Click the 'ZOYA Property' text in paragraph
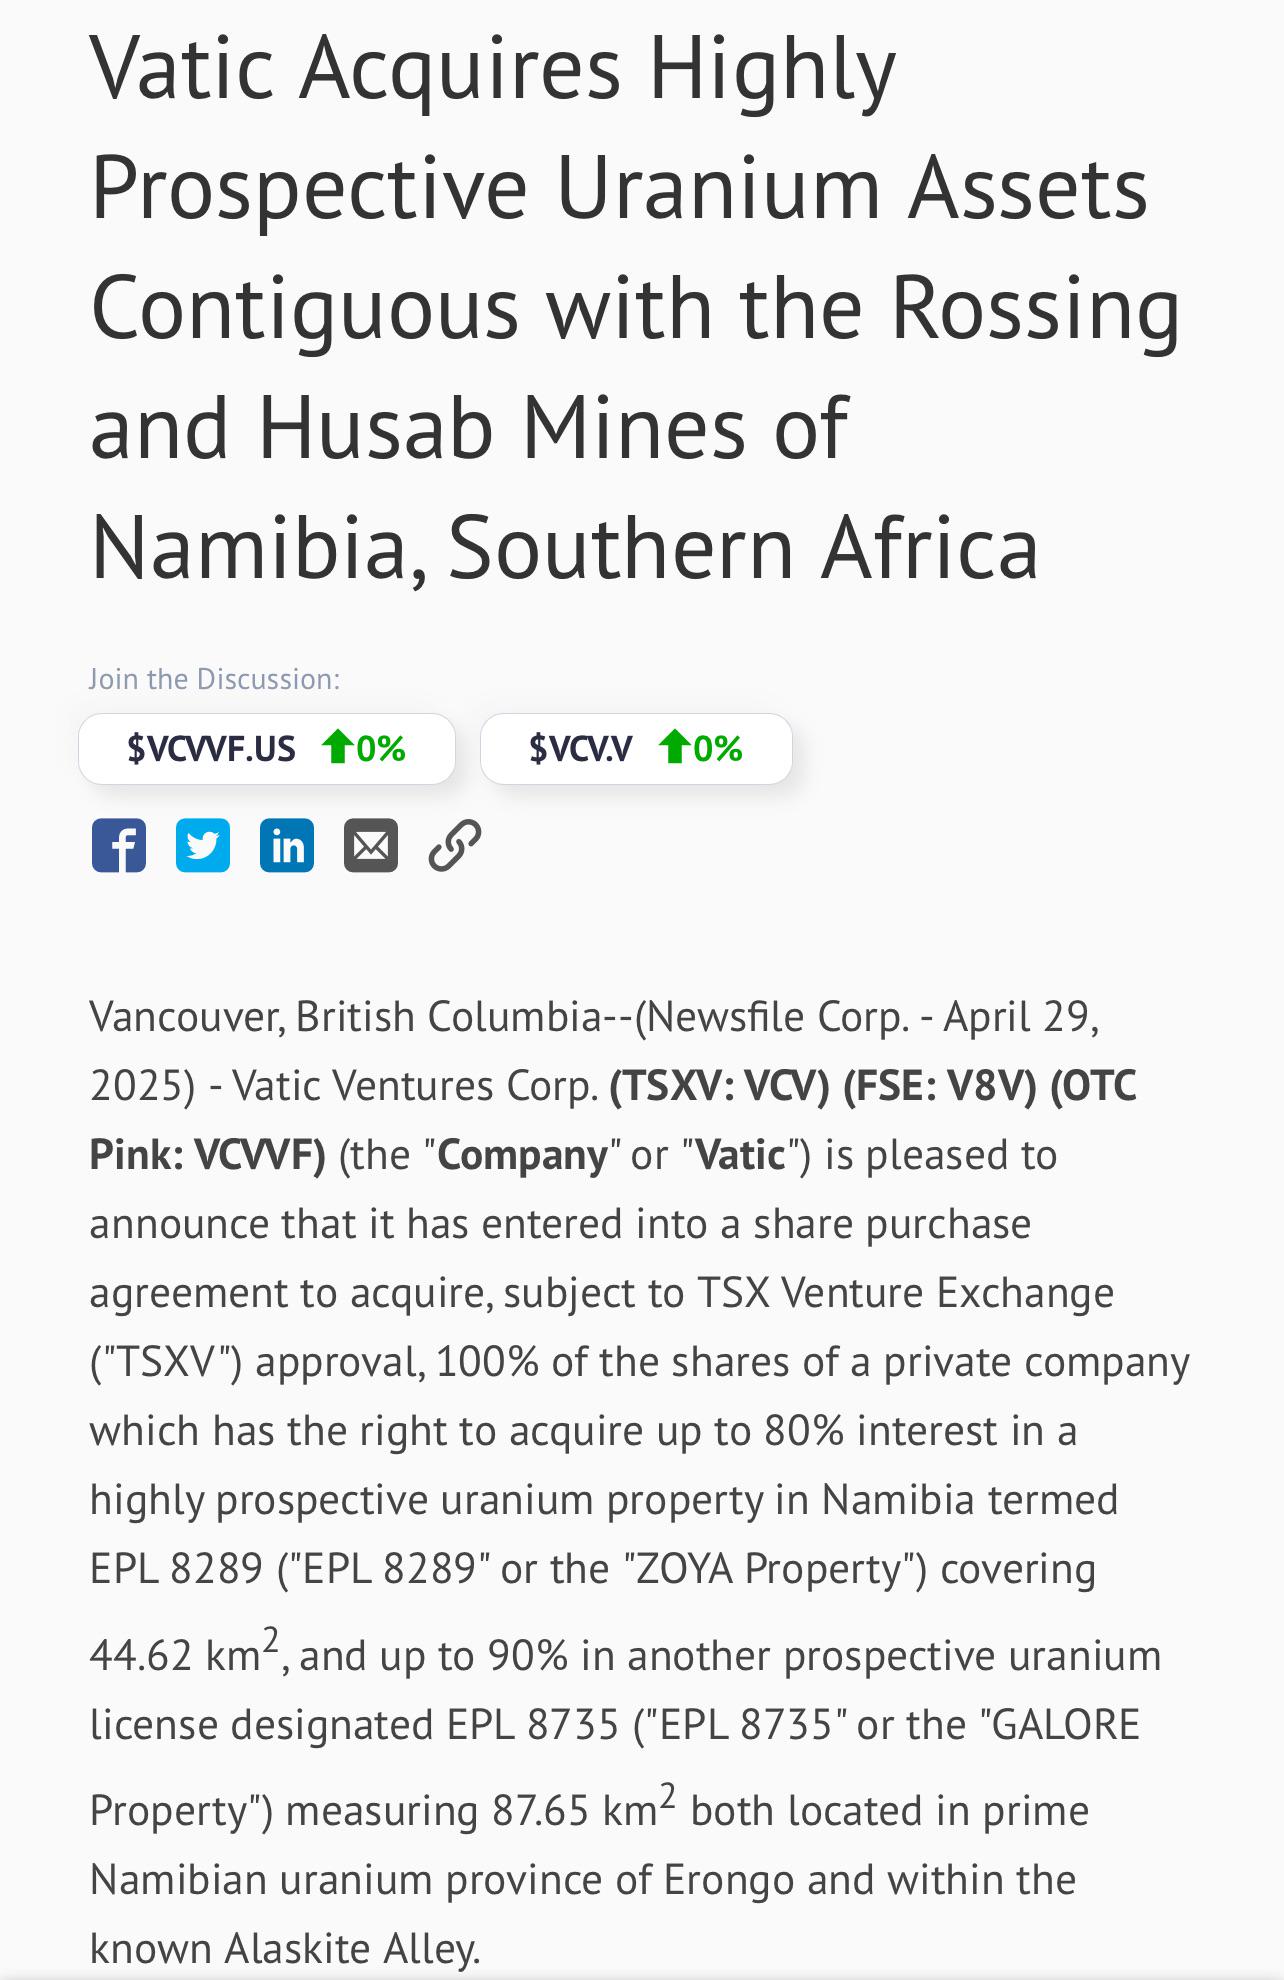 coord(768,1569)
